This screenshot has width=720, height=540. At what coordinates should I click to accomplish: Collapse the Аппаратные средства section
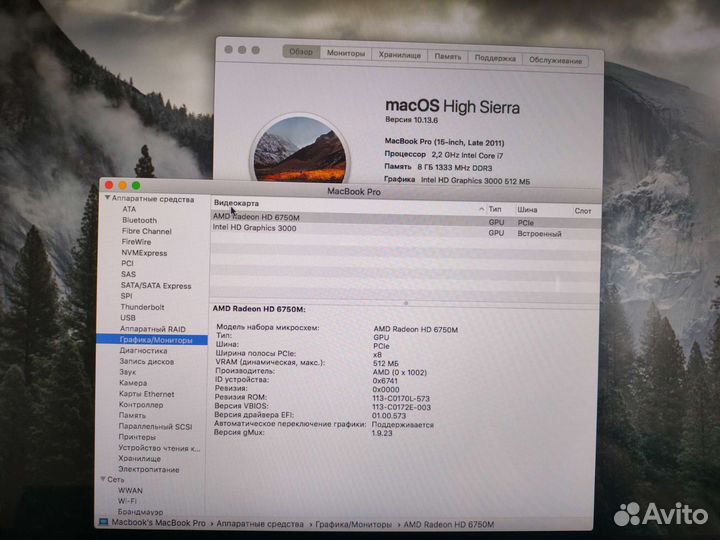coord(107,198)
